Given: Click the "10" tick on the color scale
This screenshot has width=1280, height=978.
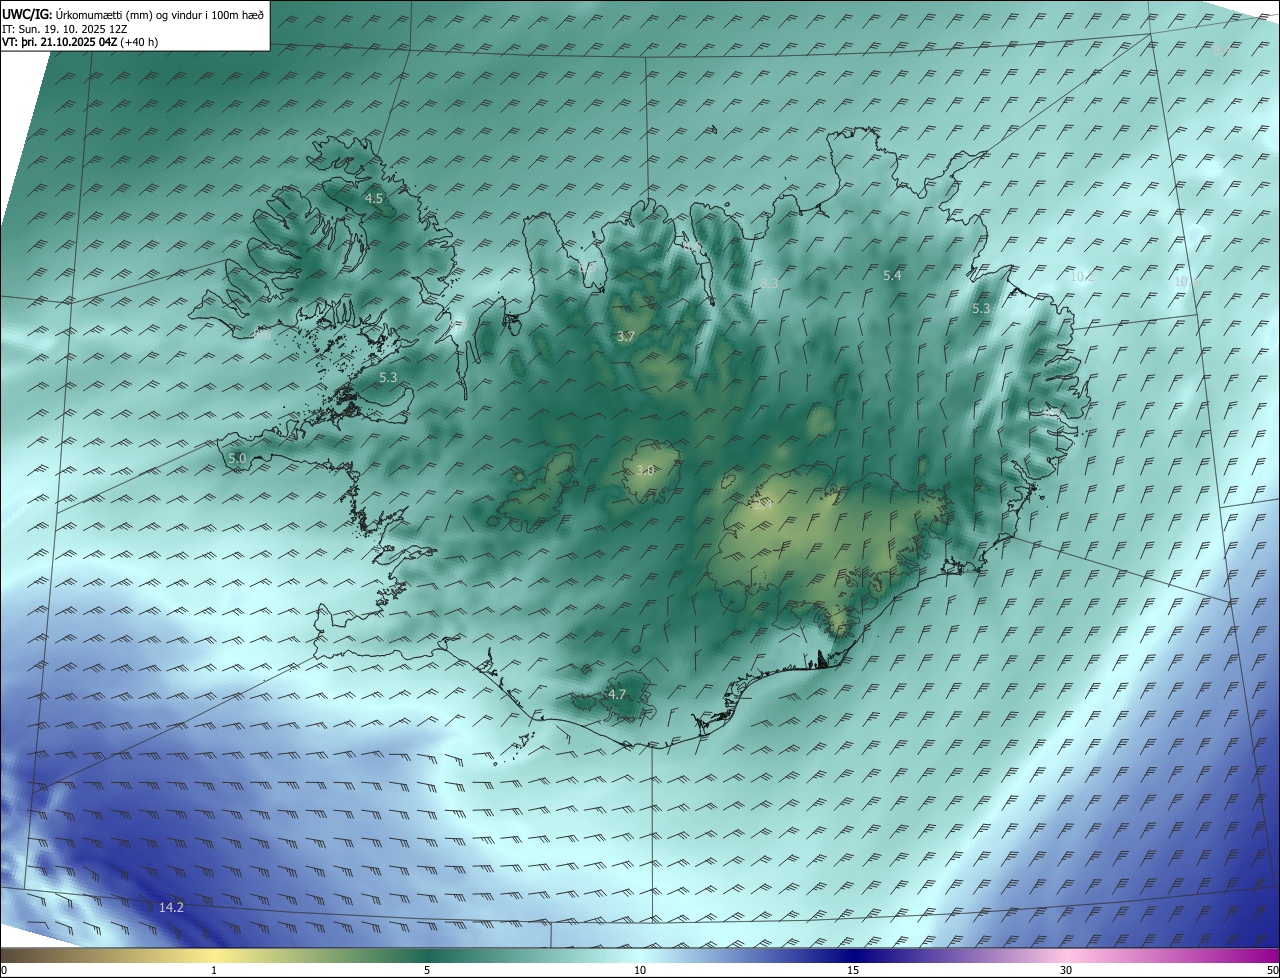Looking at the screenshot, I should coord(640,970).
